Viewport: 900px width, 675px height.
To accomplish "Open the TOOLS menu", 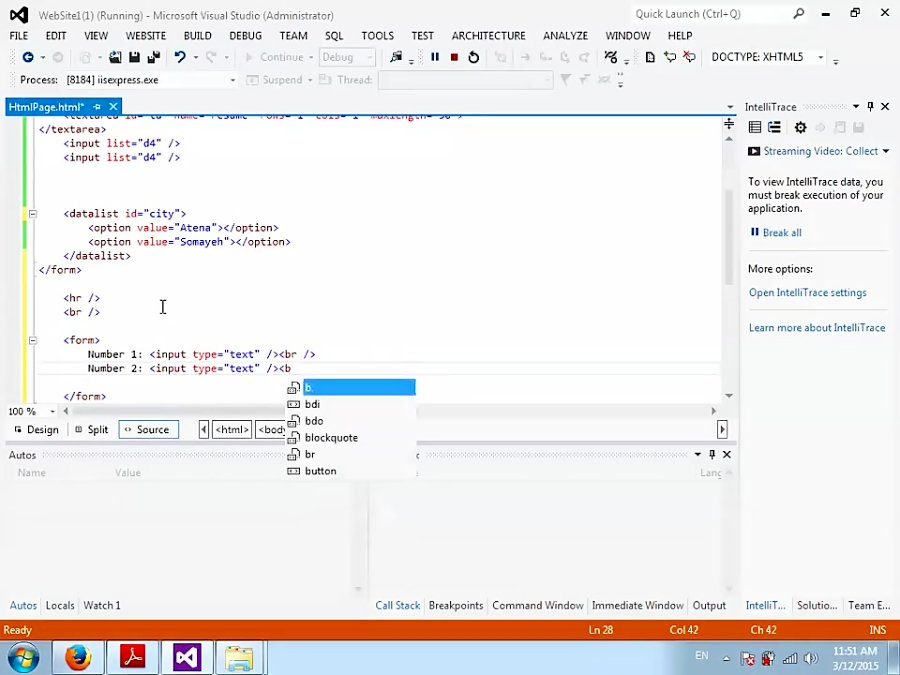I will coord(377,36).
